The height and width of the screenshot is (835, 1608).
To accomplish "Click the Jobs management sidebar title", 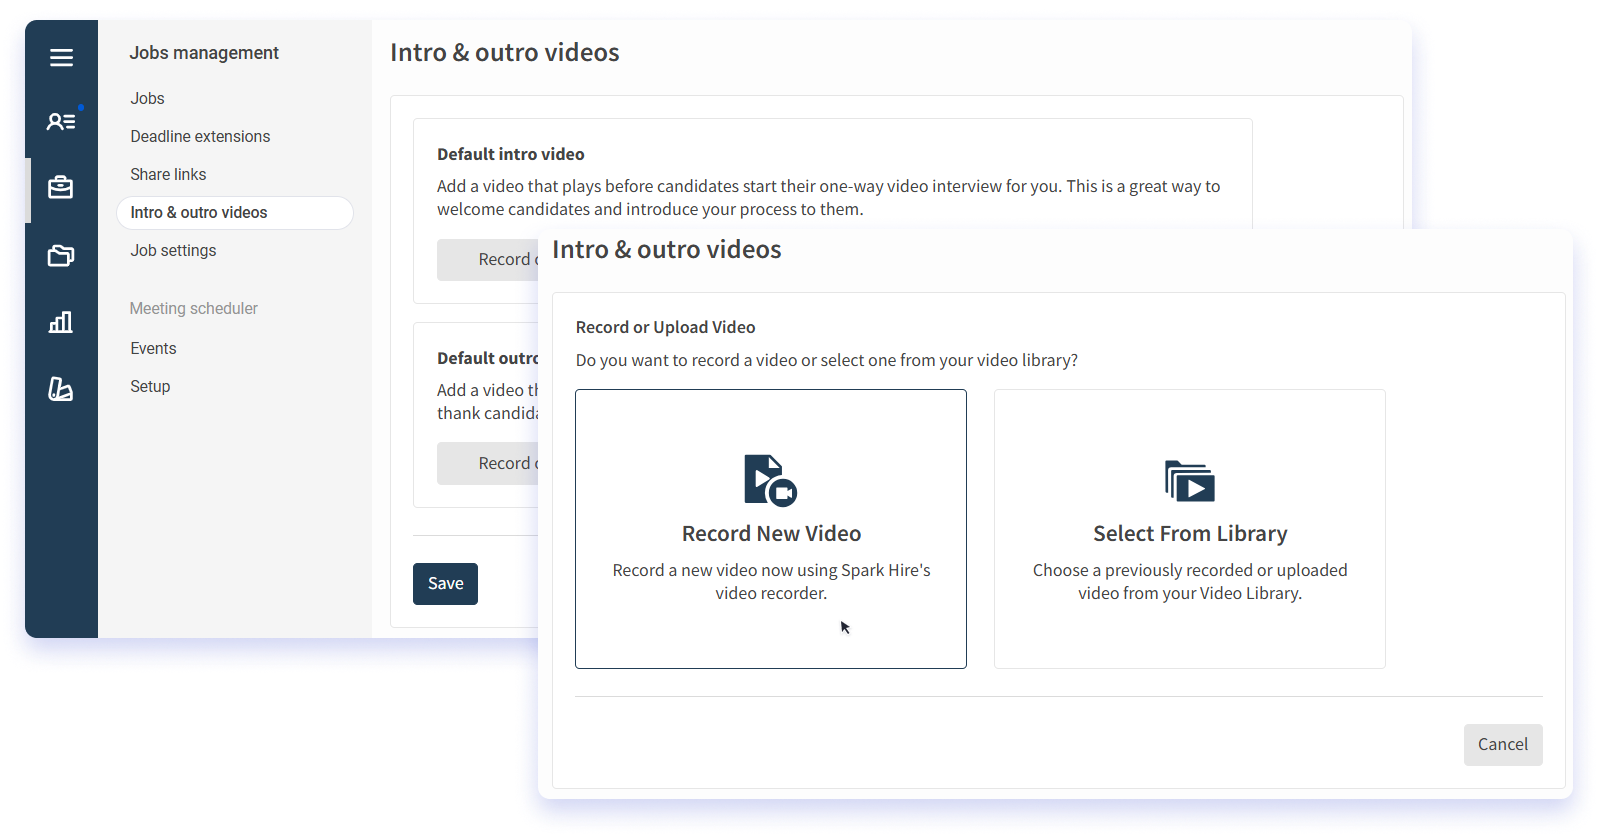I will click(x=204, y=53).
